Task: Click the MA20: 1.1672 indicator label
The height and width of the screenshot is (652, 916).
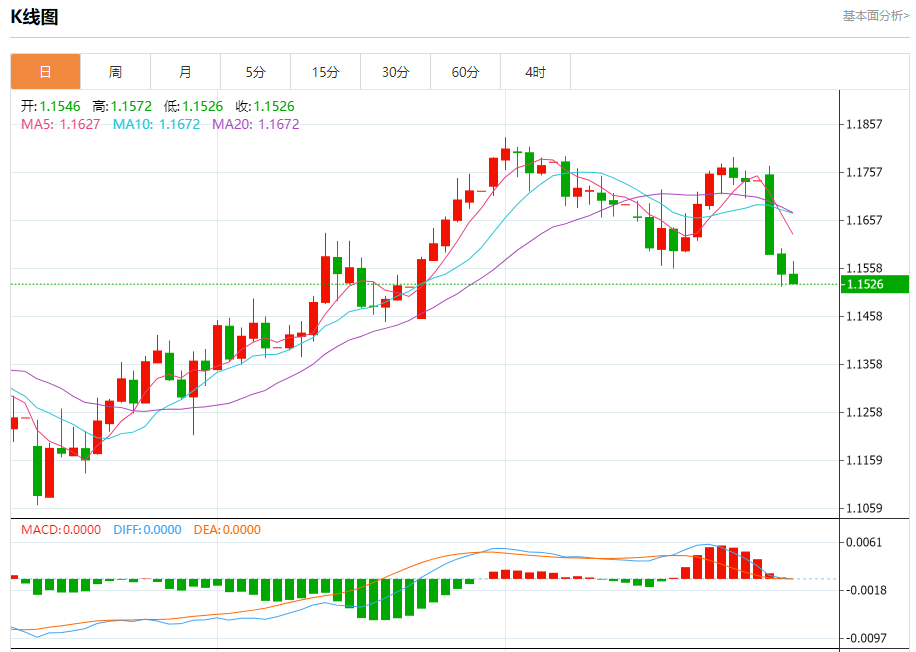Action: point(256,124)
